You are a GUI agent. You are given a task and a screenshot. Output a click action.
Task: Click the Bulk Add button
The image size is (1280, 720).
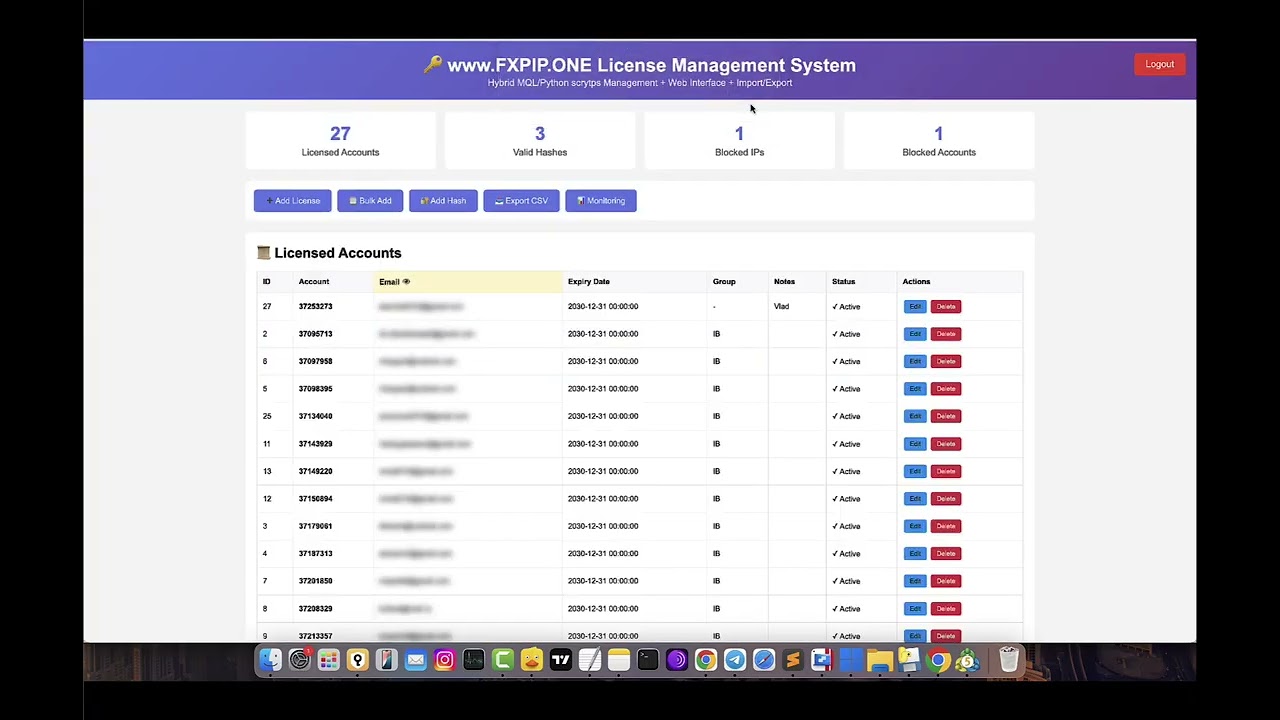(x=370, y=201)
